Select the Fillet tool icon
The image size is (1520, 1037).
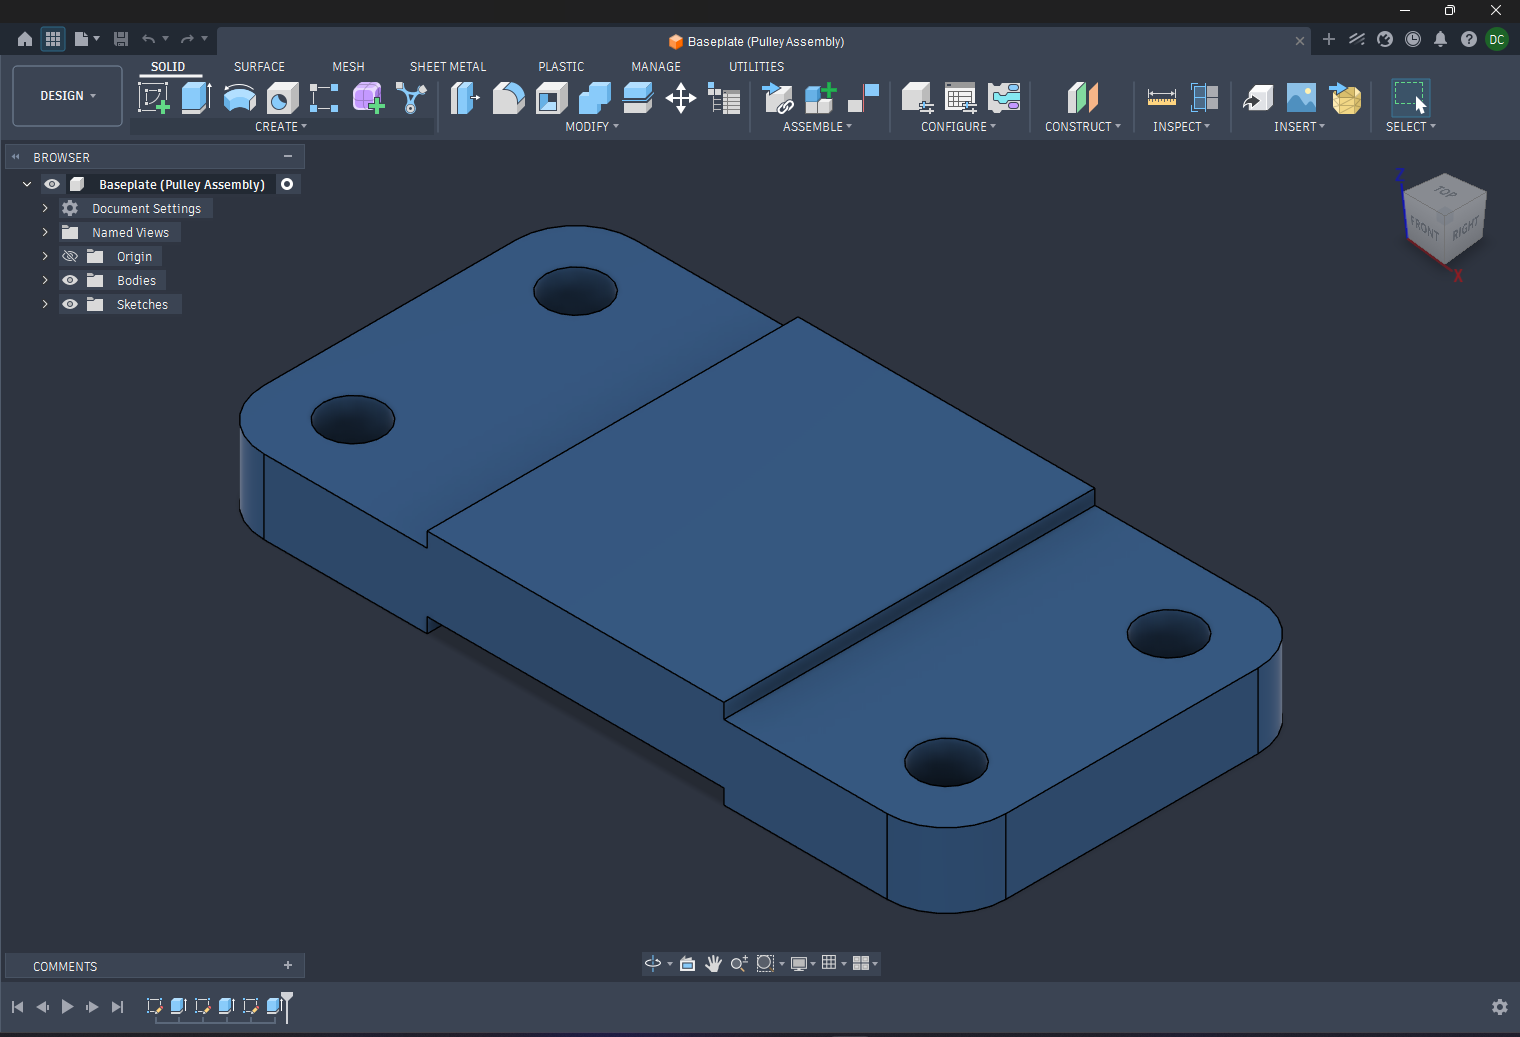(508, 98)
